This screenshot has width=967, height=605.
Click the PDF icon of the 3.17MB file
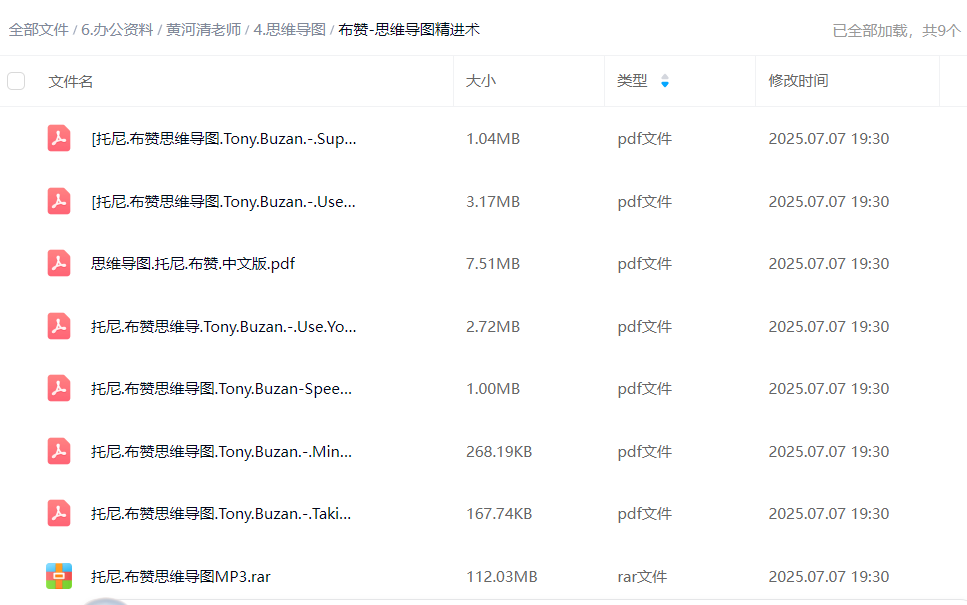click(x=59, y=201)
